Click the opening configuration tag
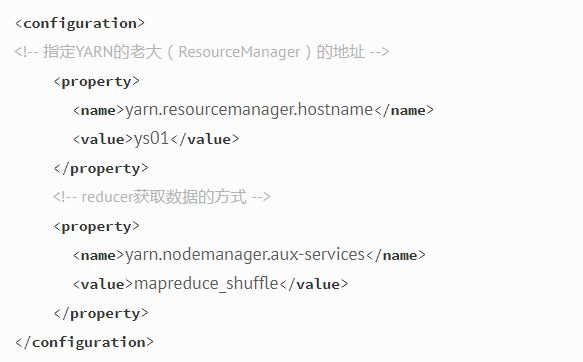 [80, 23]
